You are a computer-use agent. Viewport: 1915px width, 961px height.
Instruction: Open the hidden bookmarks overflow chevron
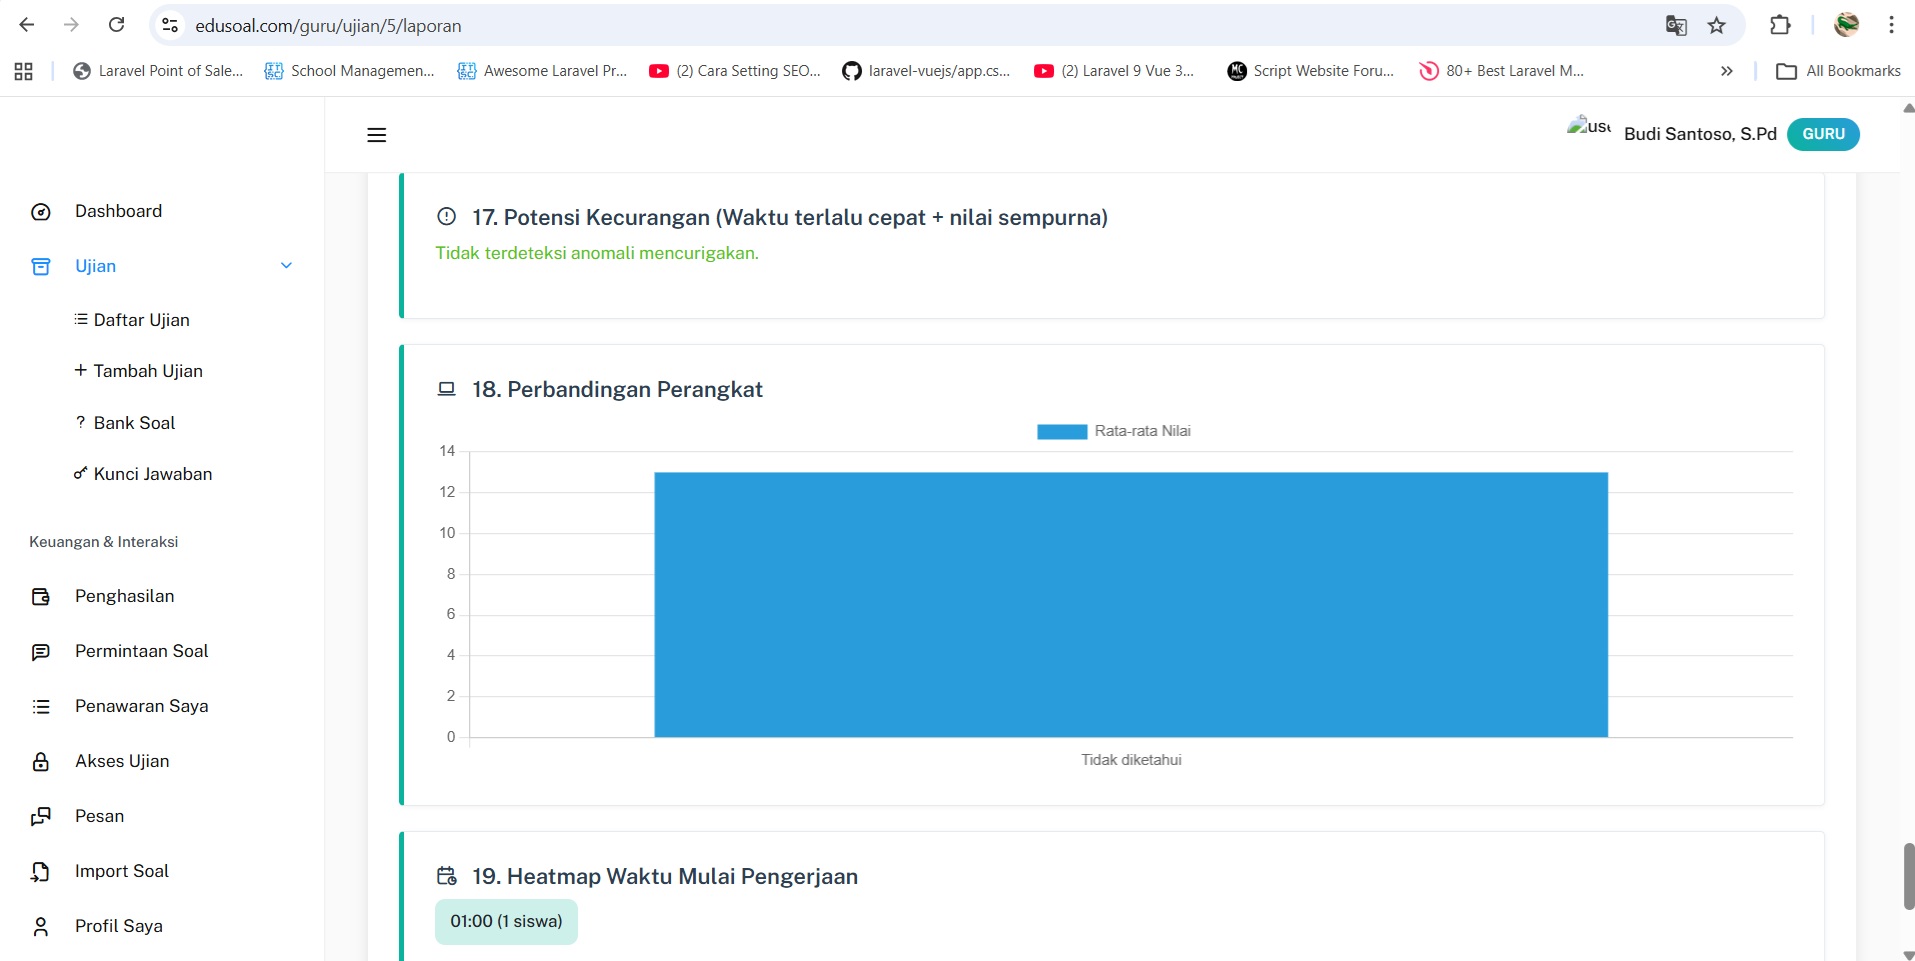tap(1725, 71)
